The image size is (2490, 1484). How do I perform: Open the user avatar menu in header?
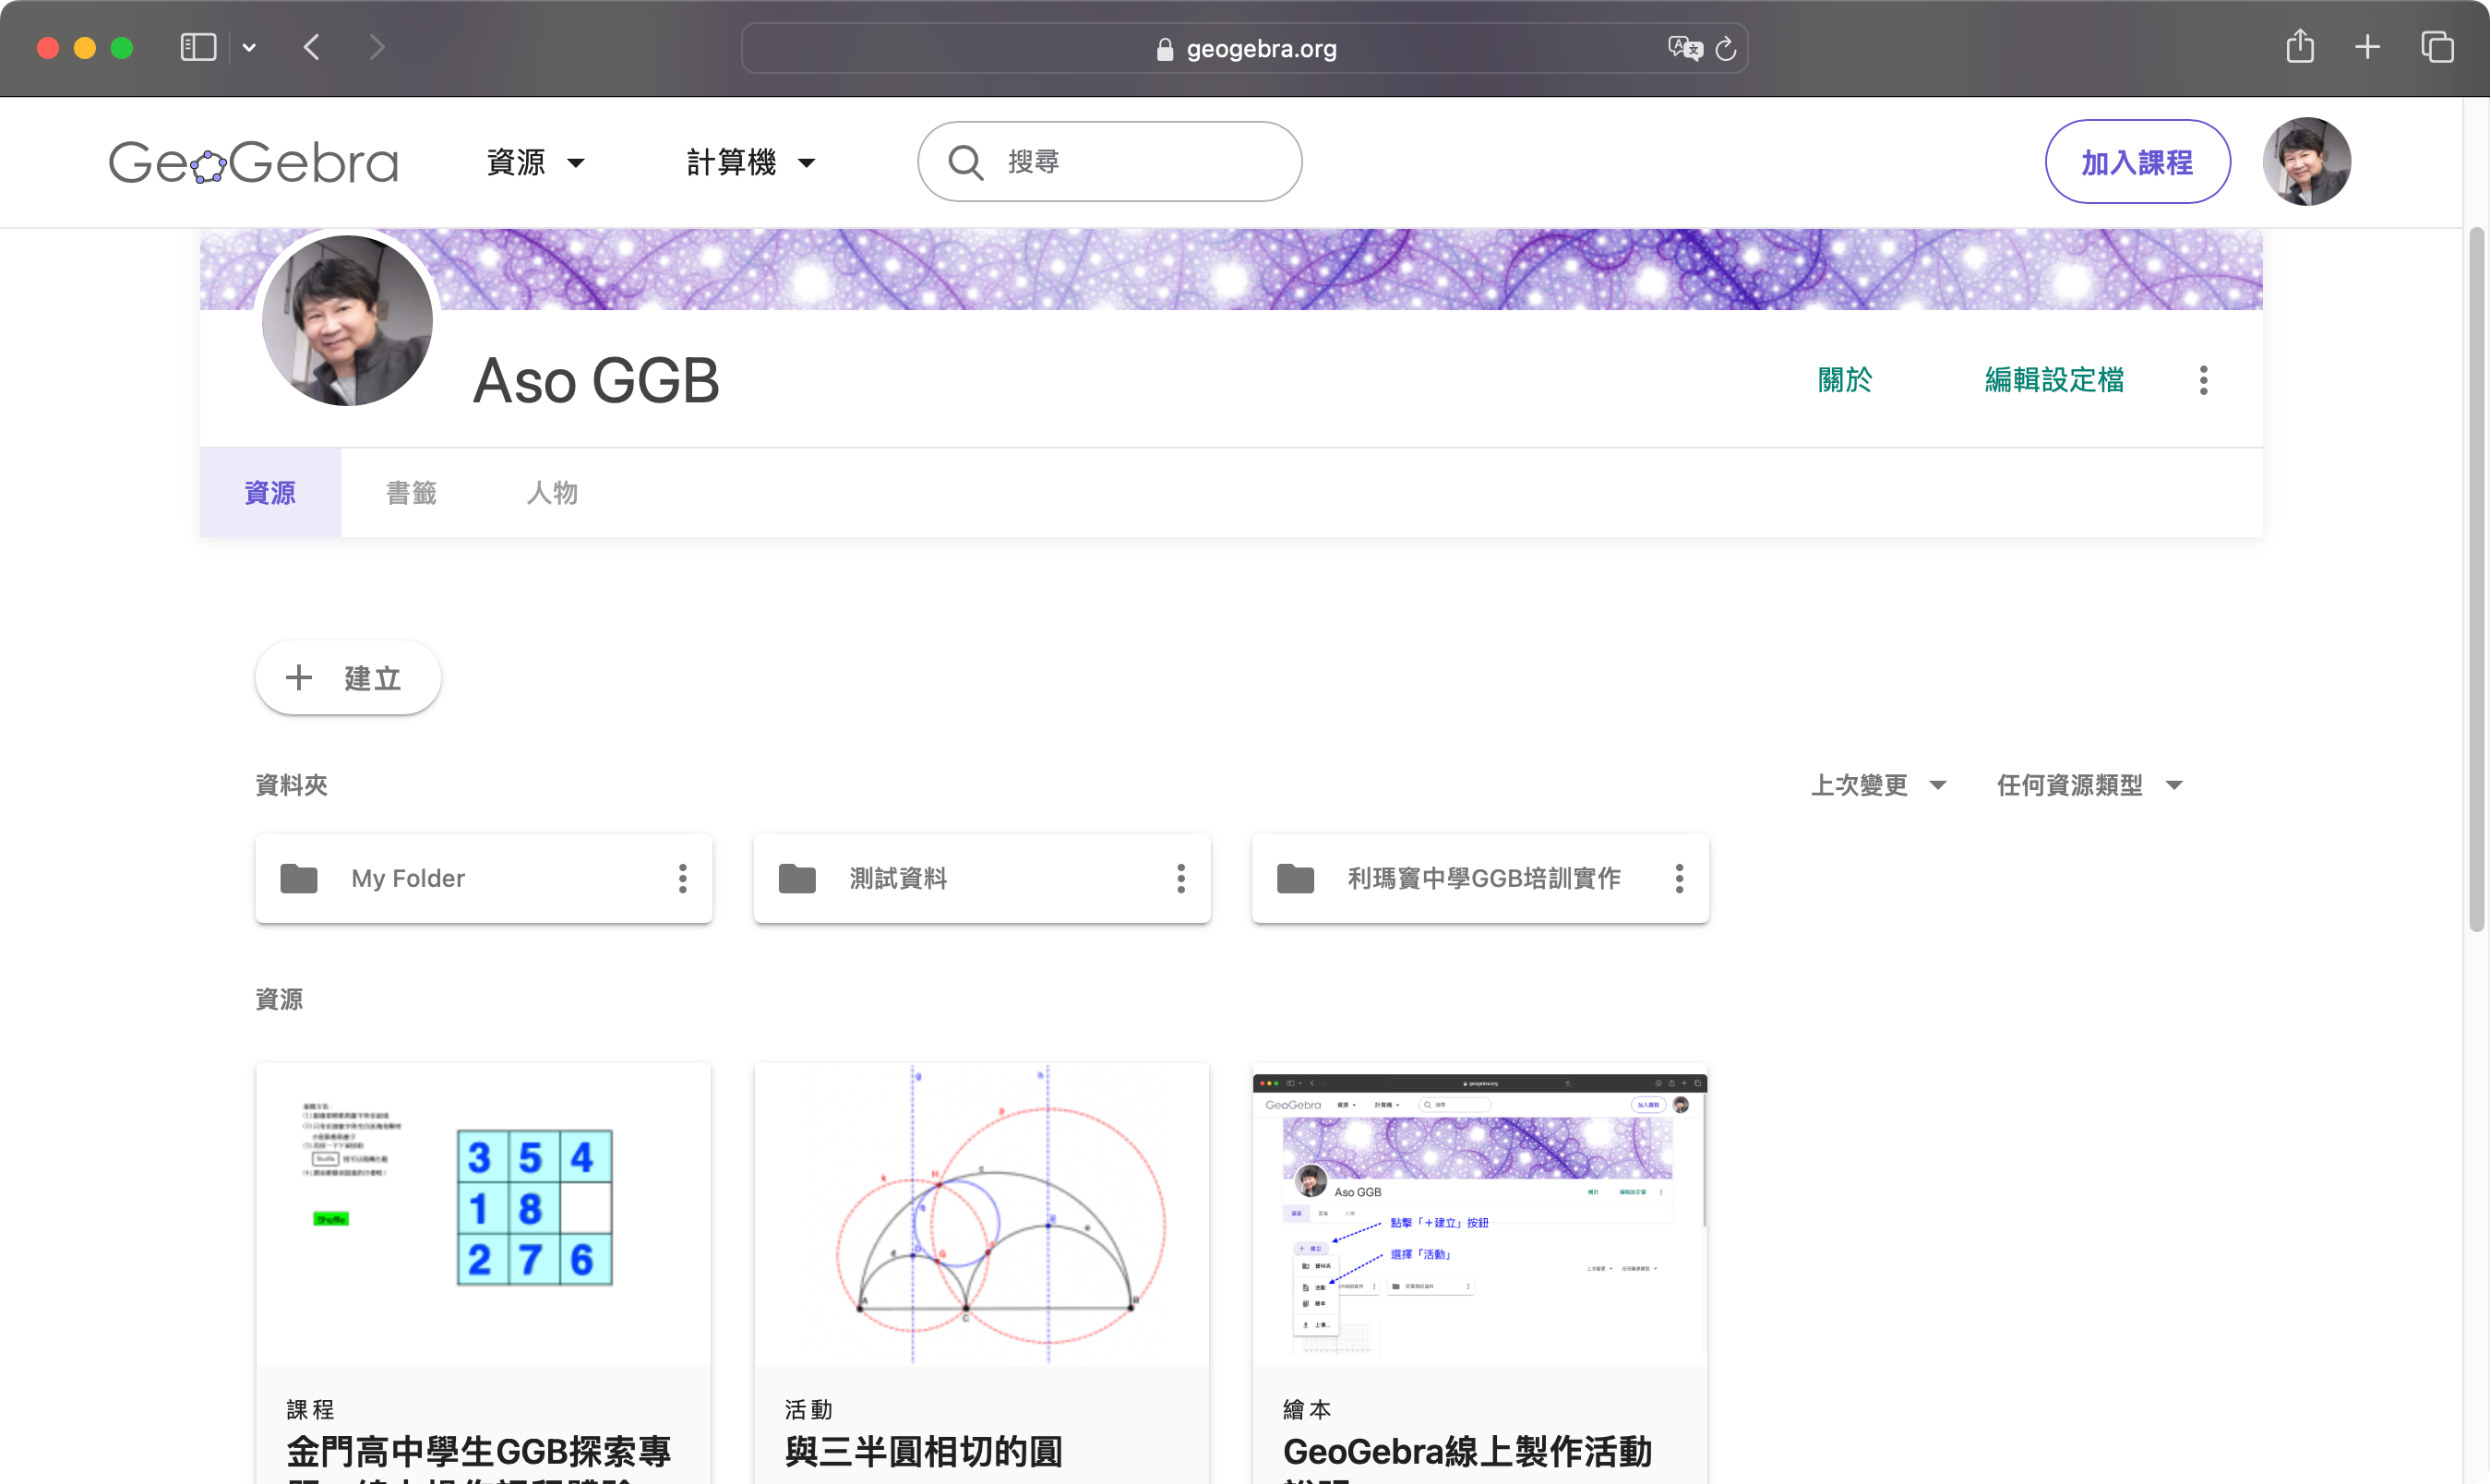click(2306, 161)
